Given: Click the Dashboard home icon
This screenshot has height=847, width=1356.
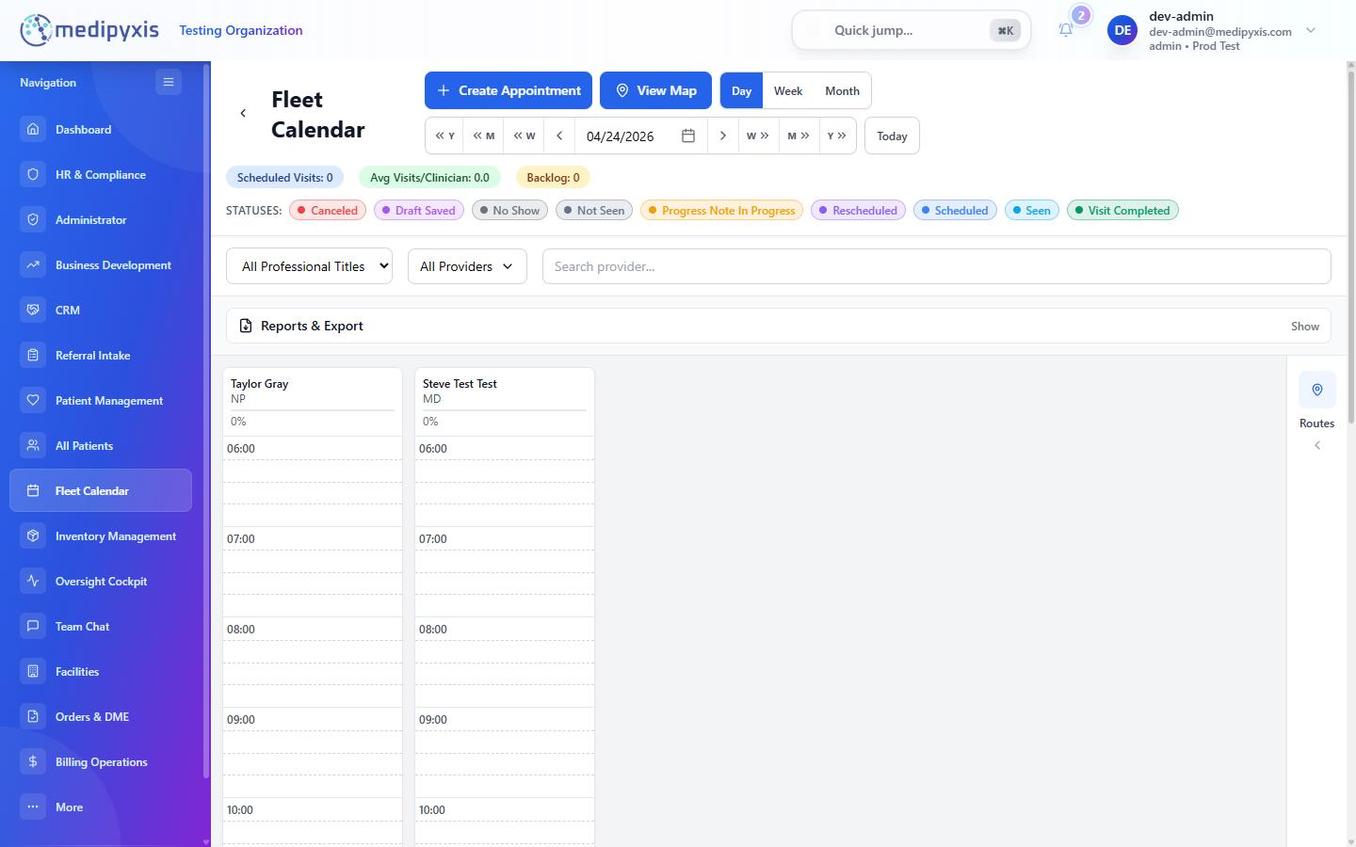Looking at the screenshot, I should (x=33, y=129).
